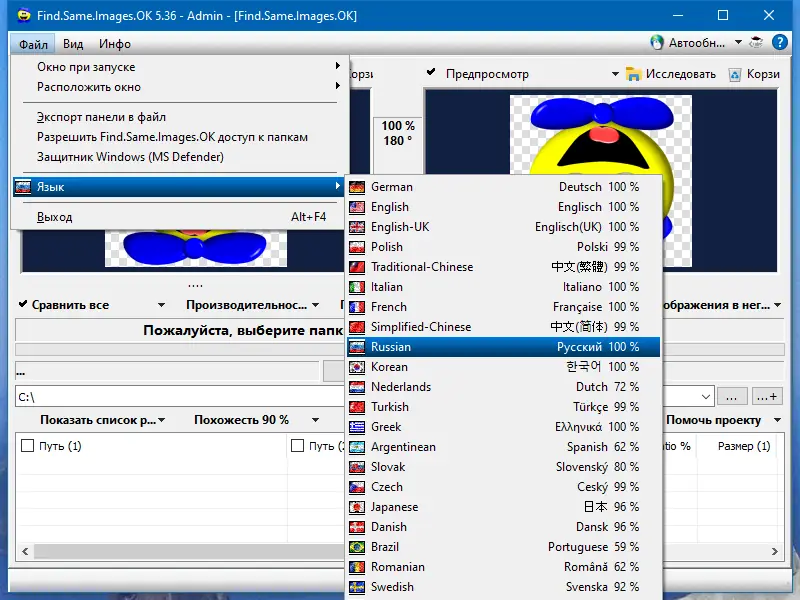Expand the Расположить окно submenu

[x=180, y=87]
